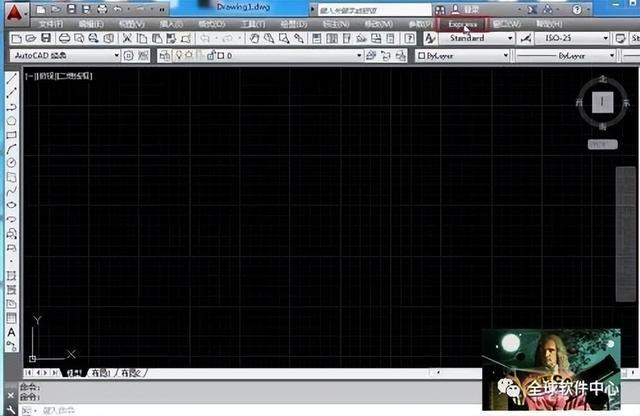640x416 pixels.
Task: Click Undo in quick access toolbar
Action: pos(118,9)
